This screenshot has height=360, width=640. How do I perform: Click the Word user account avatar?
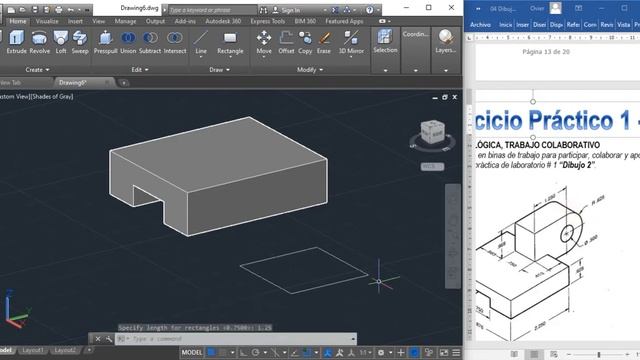556,8
